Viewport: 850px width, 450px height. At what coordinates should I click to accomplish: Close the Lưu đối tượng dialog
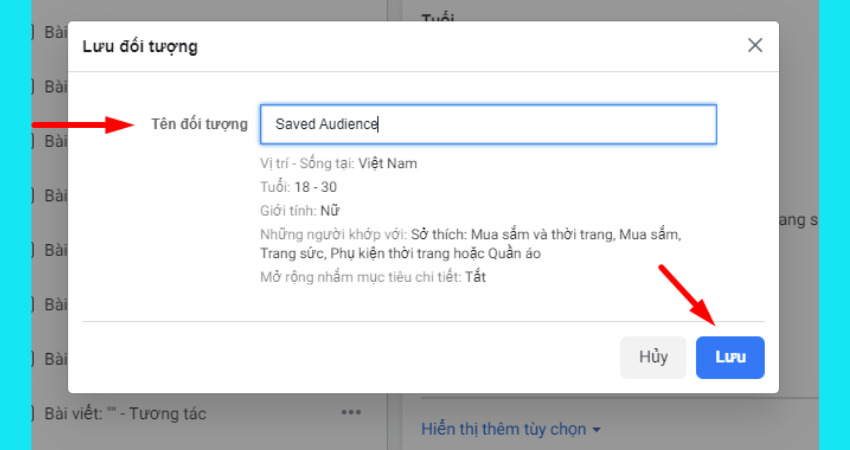click(x=755, y=45)
